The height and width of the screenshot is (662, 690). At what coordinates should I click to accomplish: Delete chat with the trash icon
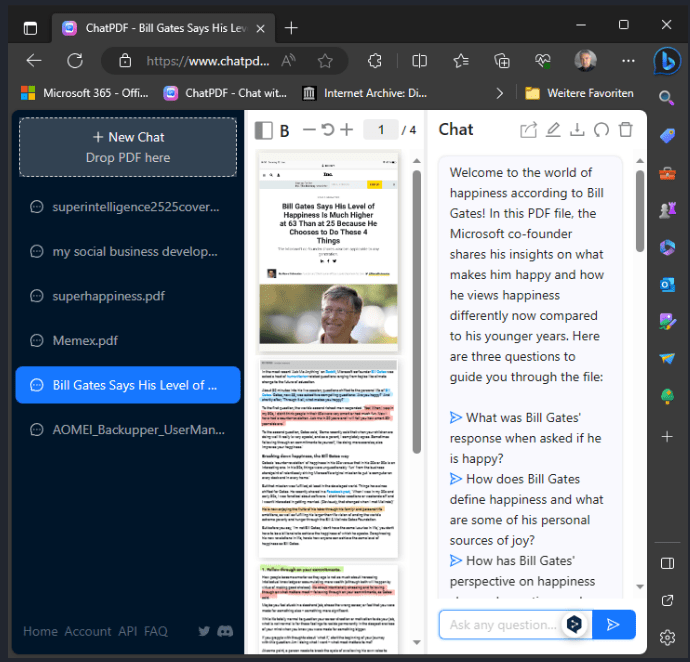626,129
